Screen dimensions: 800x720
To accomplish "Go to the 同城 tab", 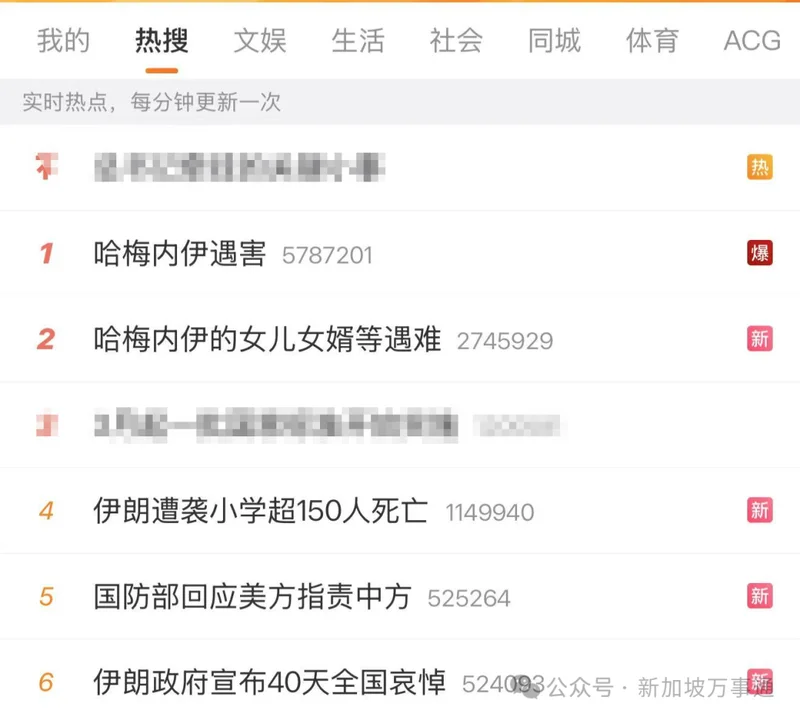I will tap(554, 40).
